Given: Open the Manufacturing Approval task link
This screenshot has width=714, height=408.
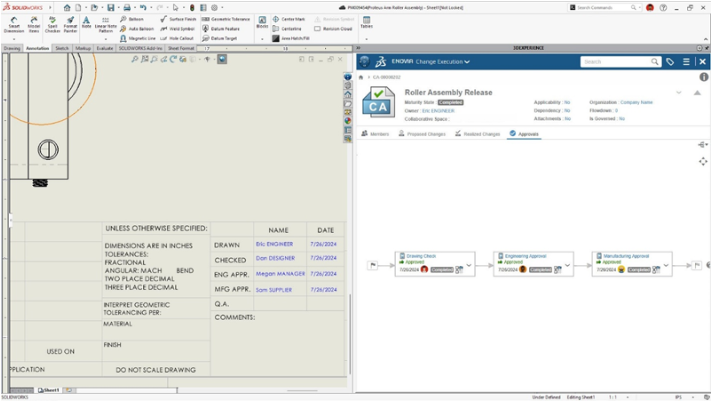Looking at the screenshot, I should [x=626, y=256].
